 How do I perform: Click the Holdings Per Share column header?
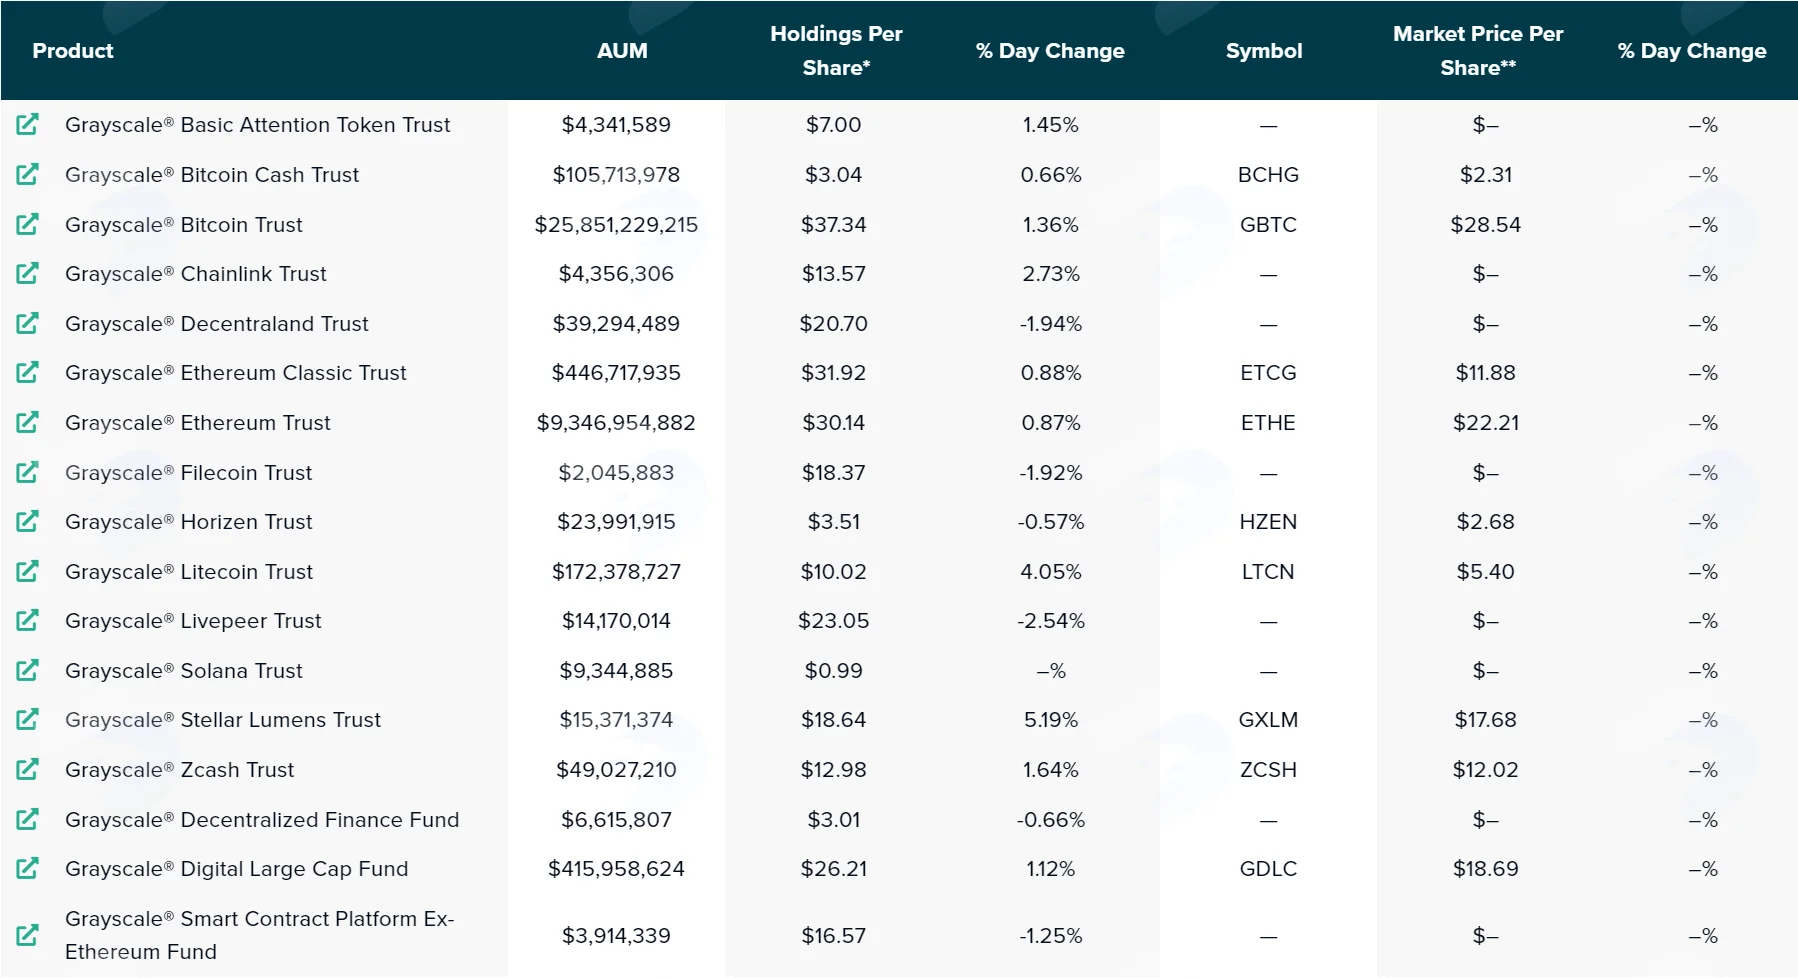[x=836, y=51]
